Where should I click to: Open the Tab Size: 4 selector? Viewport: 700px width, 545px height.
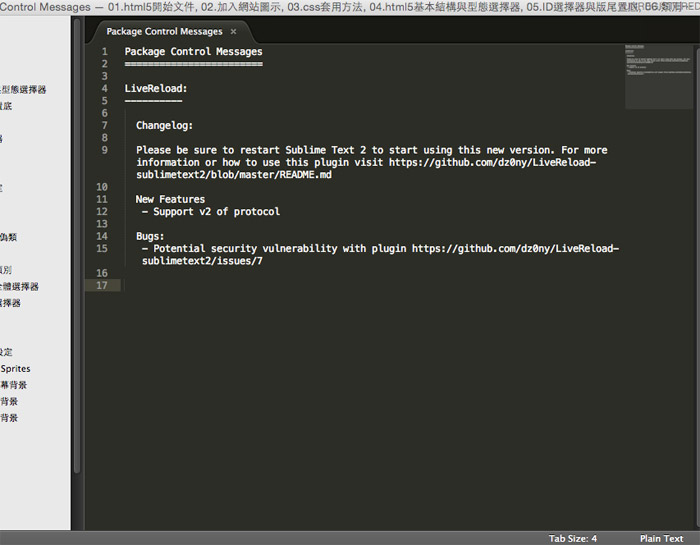[x=573, y=538]
